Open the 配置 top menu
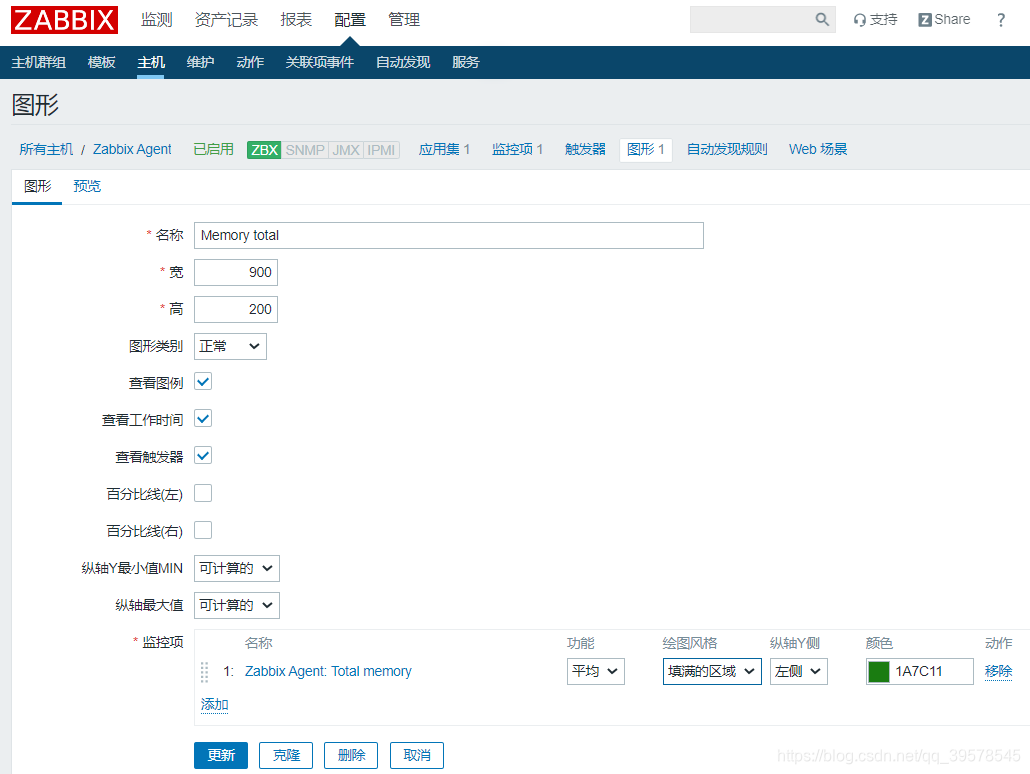Screen dimensions: 1030x774 (x=349, y=20)
